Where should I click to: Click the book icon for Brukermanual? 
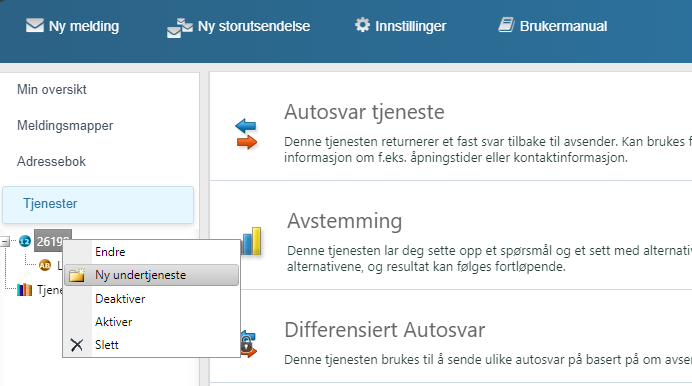click(x=506, y=25)
